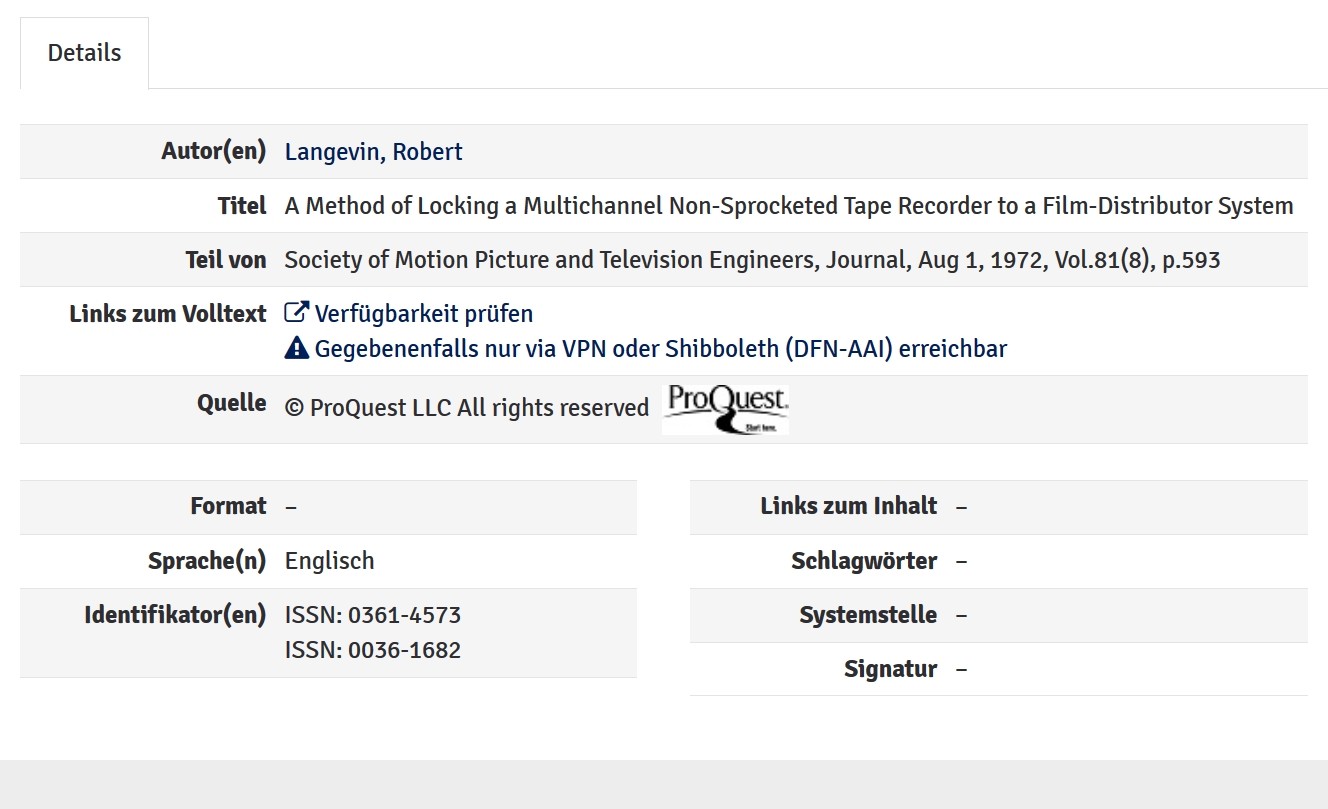Click the ProQuest logo image

(x=725, y=409)
